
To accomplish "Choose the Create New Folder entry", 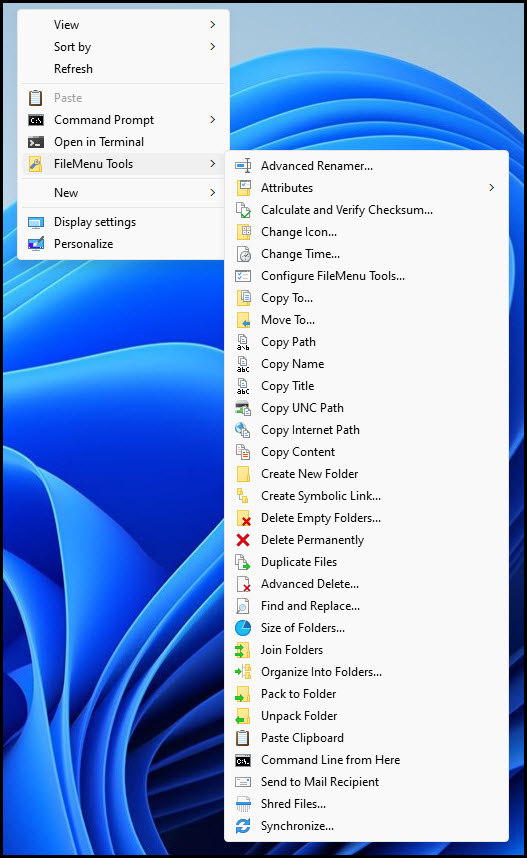I will 366,474.
